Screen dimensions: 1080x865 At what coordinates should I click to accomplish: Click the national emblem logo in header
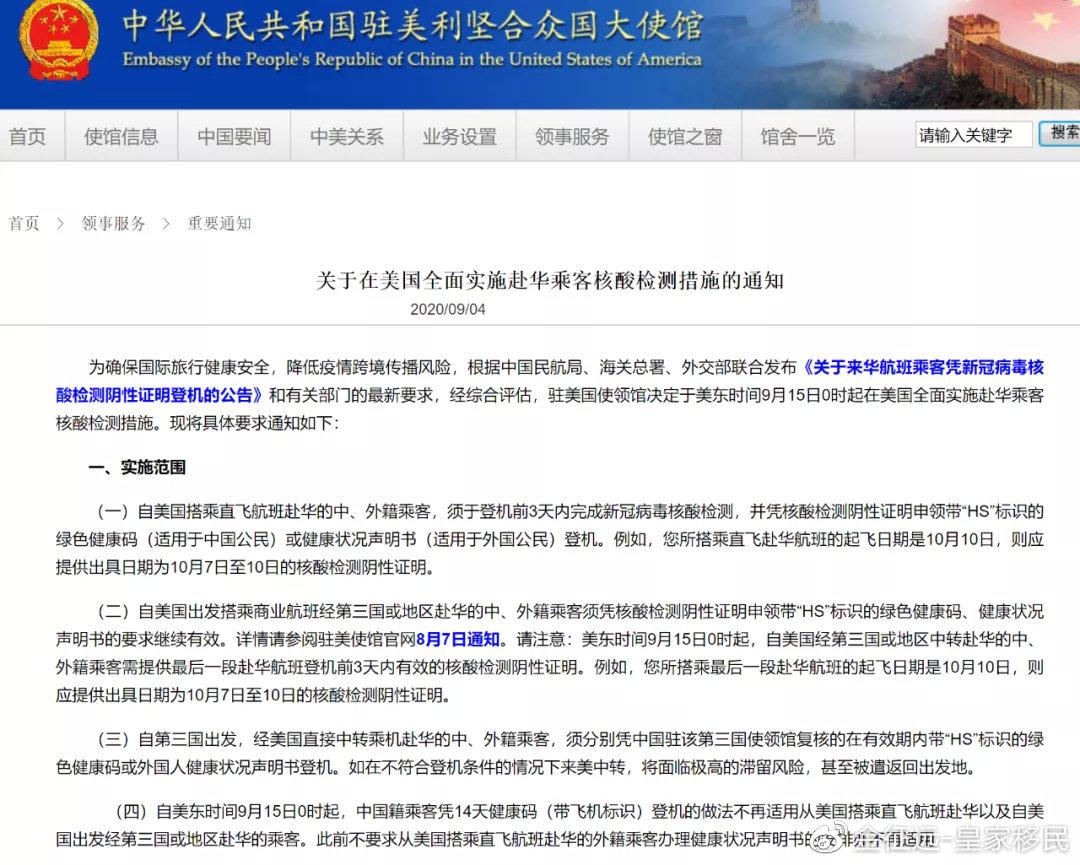tap(59, 41)
